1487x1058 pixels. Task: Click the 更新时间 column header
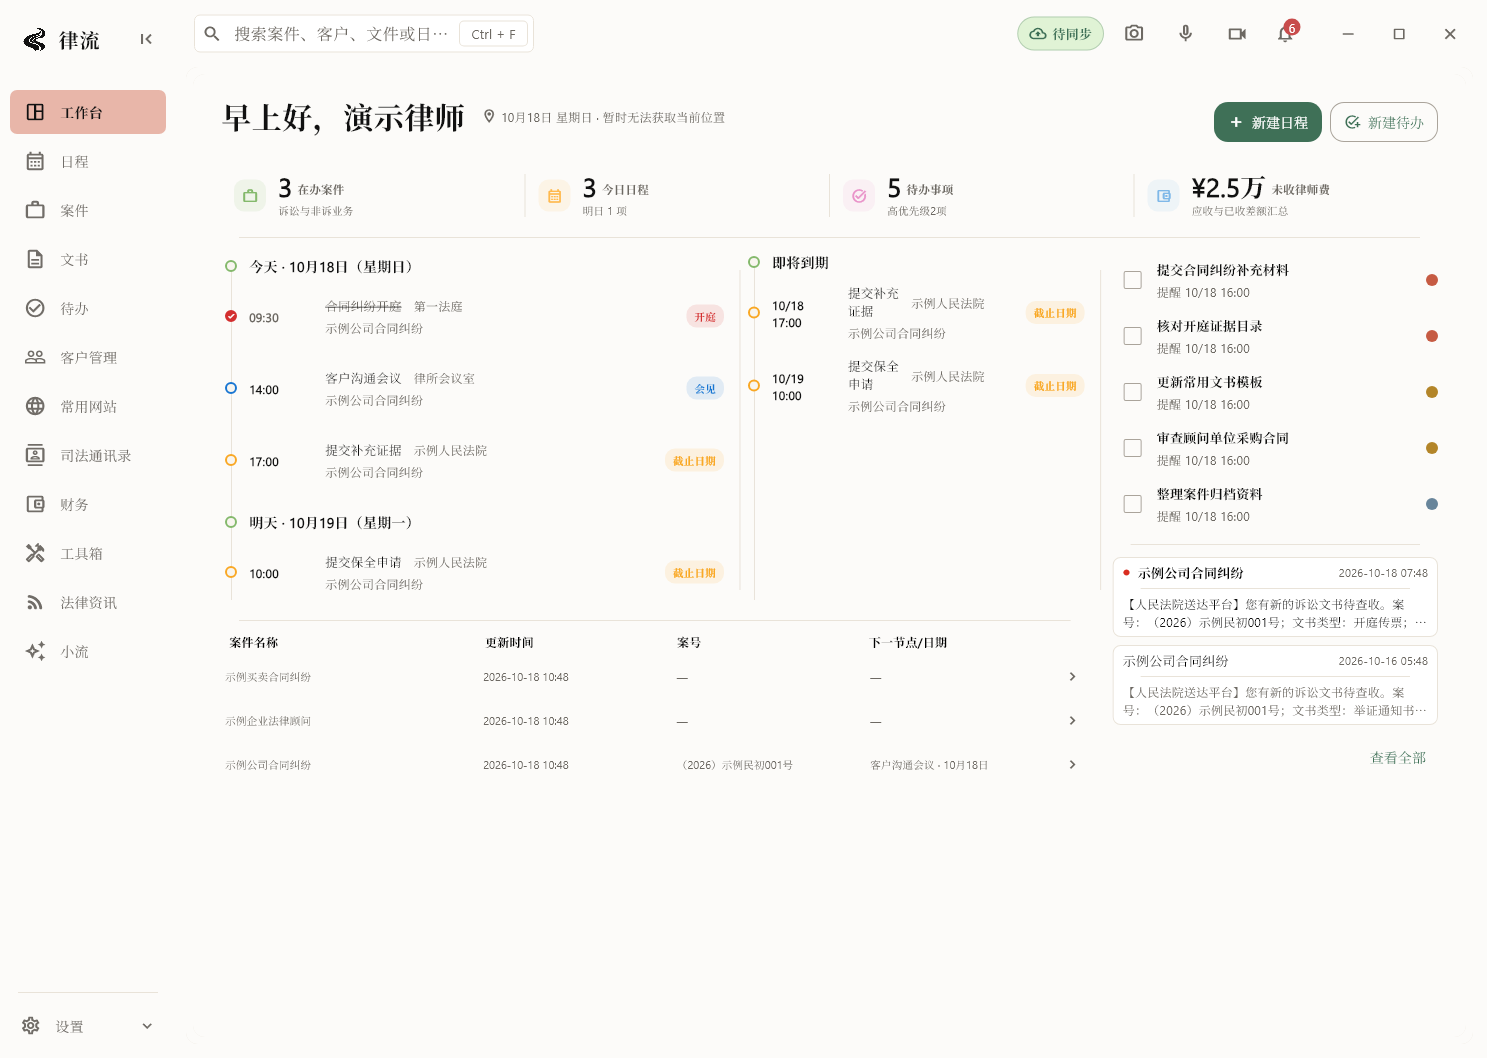click(510, 643)
